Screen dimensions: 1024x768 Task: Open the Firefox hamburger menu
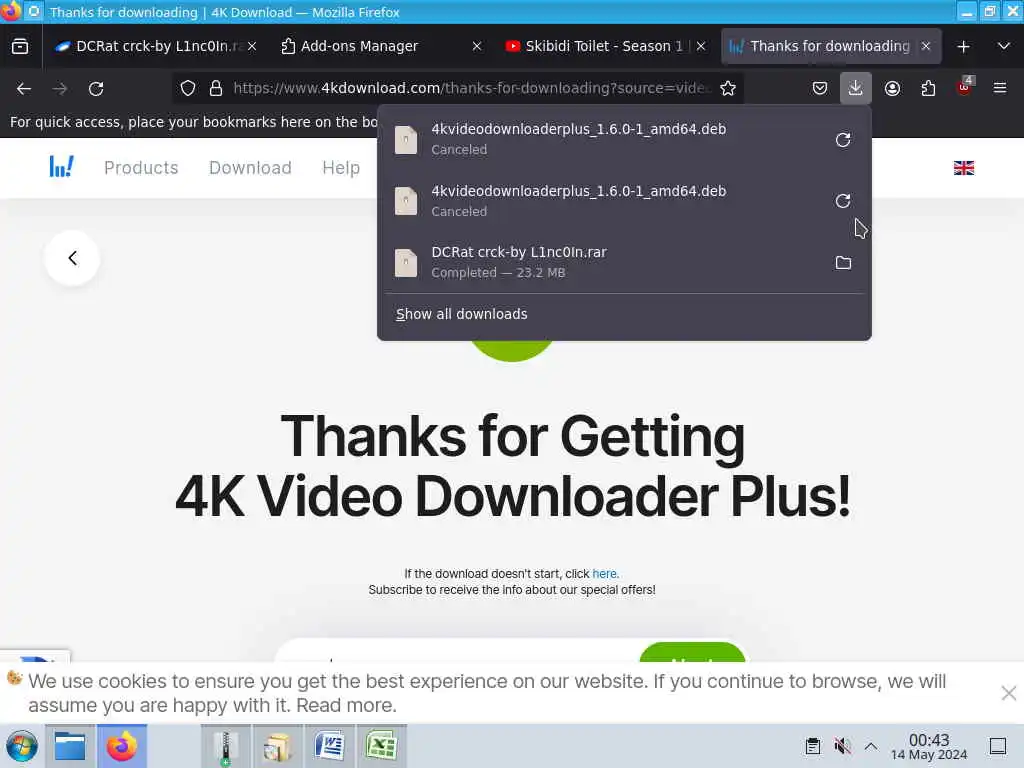tap(1000, 88)
